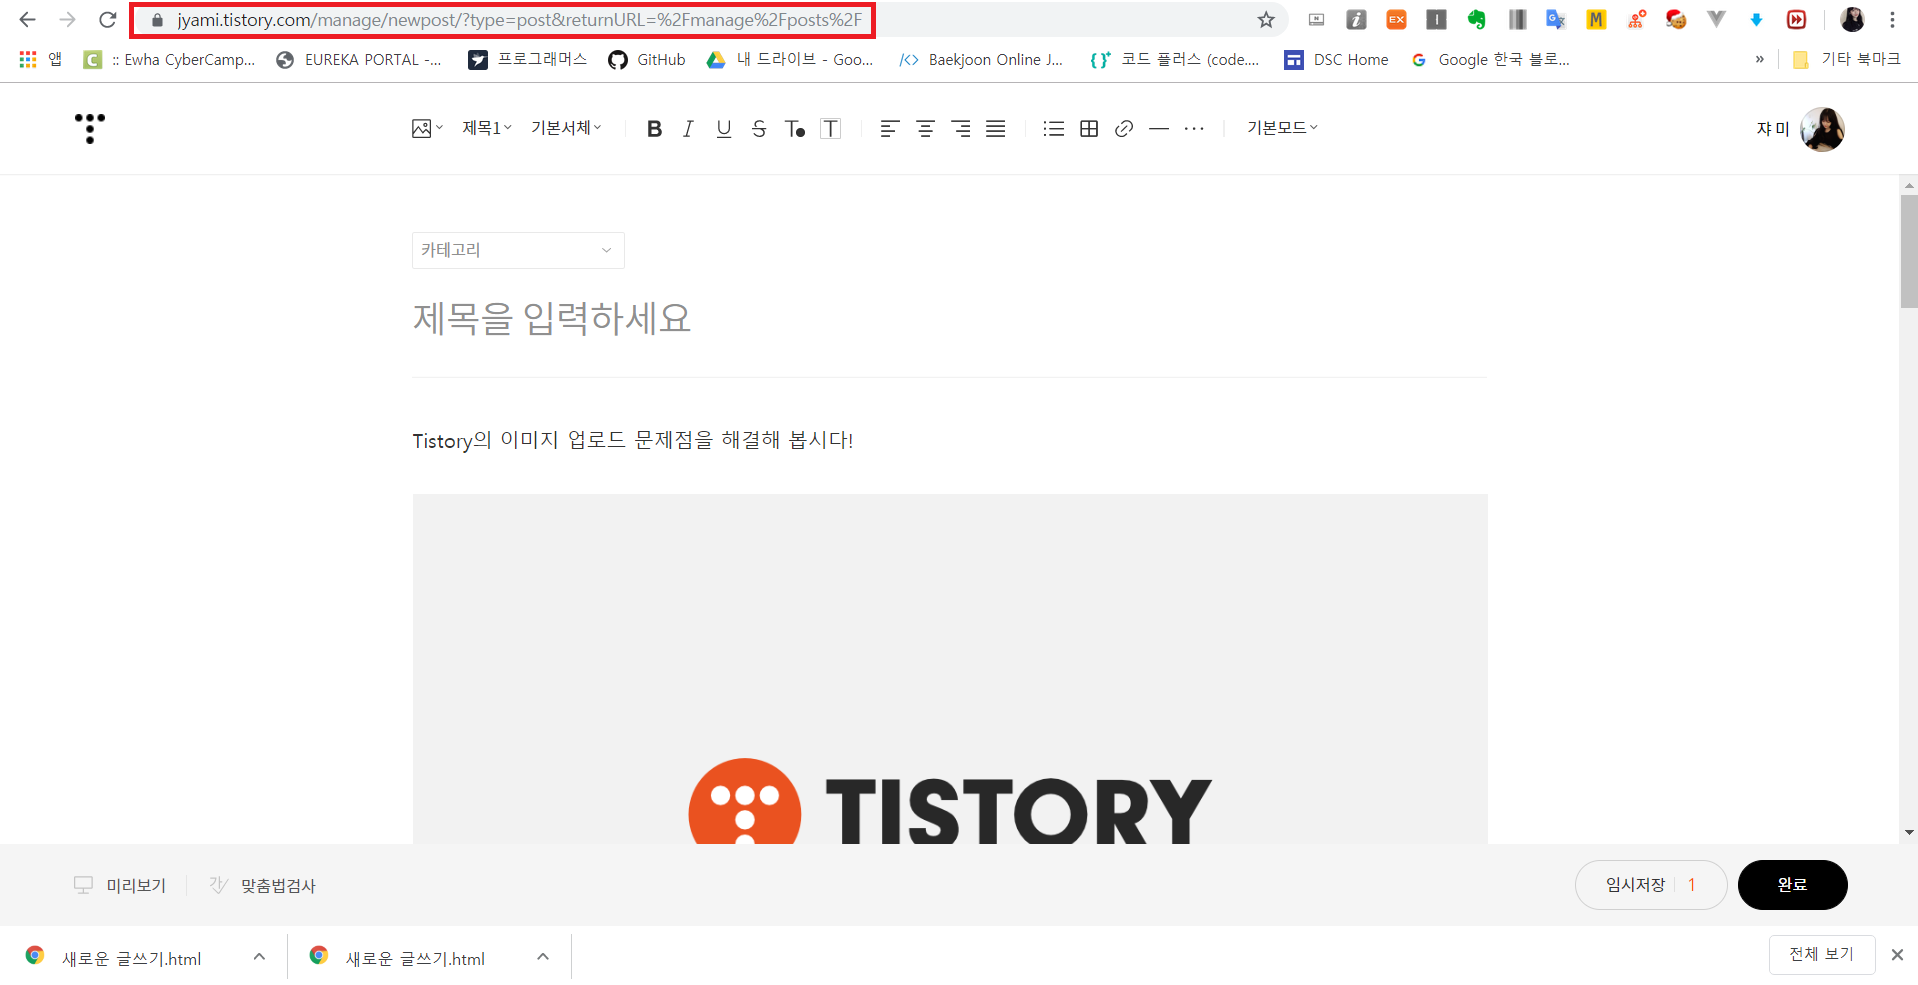Justify the text alignment
Screen dimensions: 1918x985
[996, 129]
